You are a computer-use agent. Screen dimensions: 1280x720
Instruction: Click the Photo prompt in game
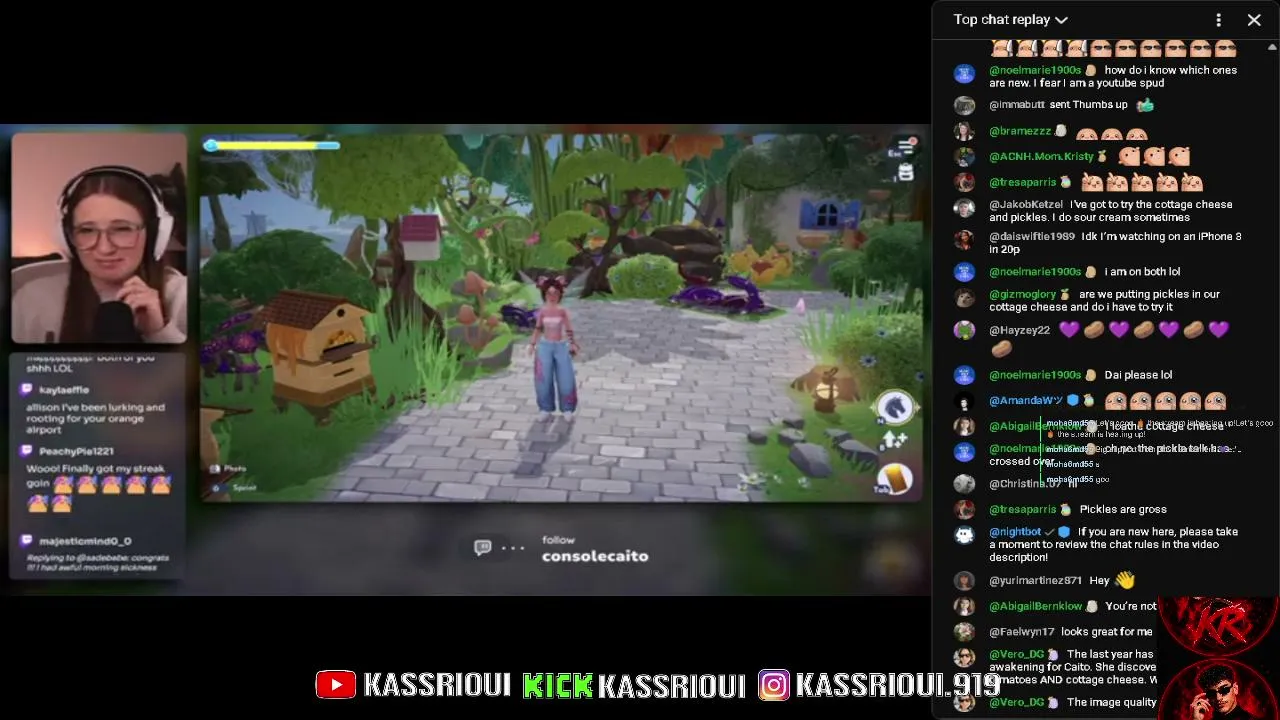229,468
